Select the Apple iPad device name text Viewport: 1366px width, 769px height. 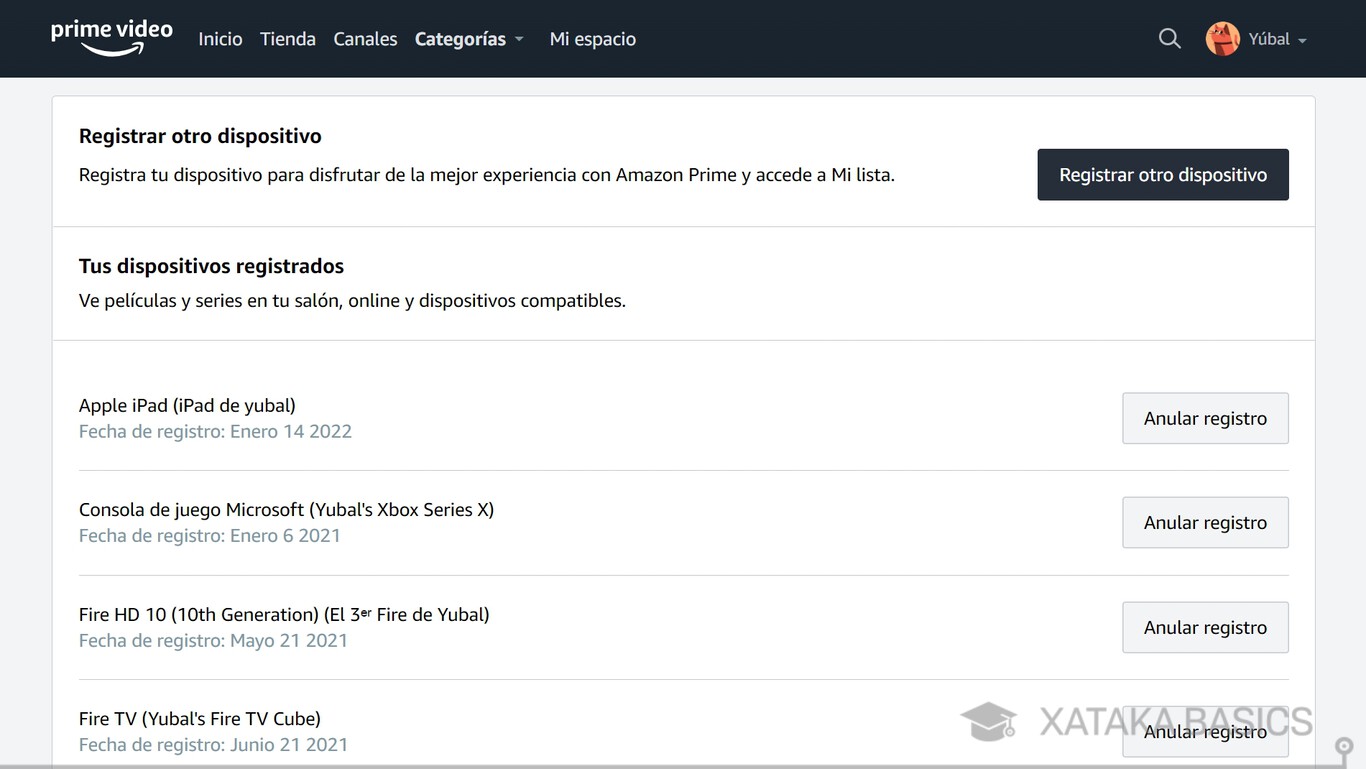click(187, 405)
